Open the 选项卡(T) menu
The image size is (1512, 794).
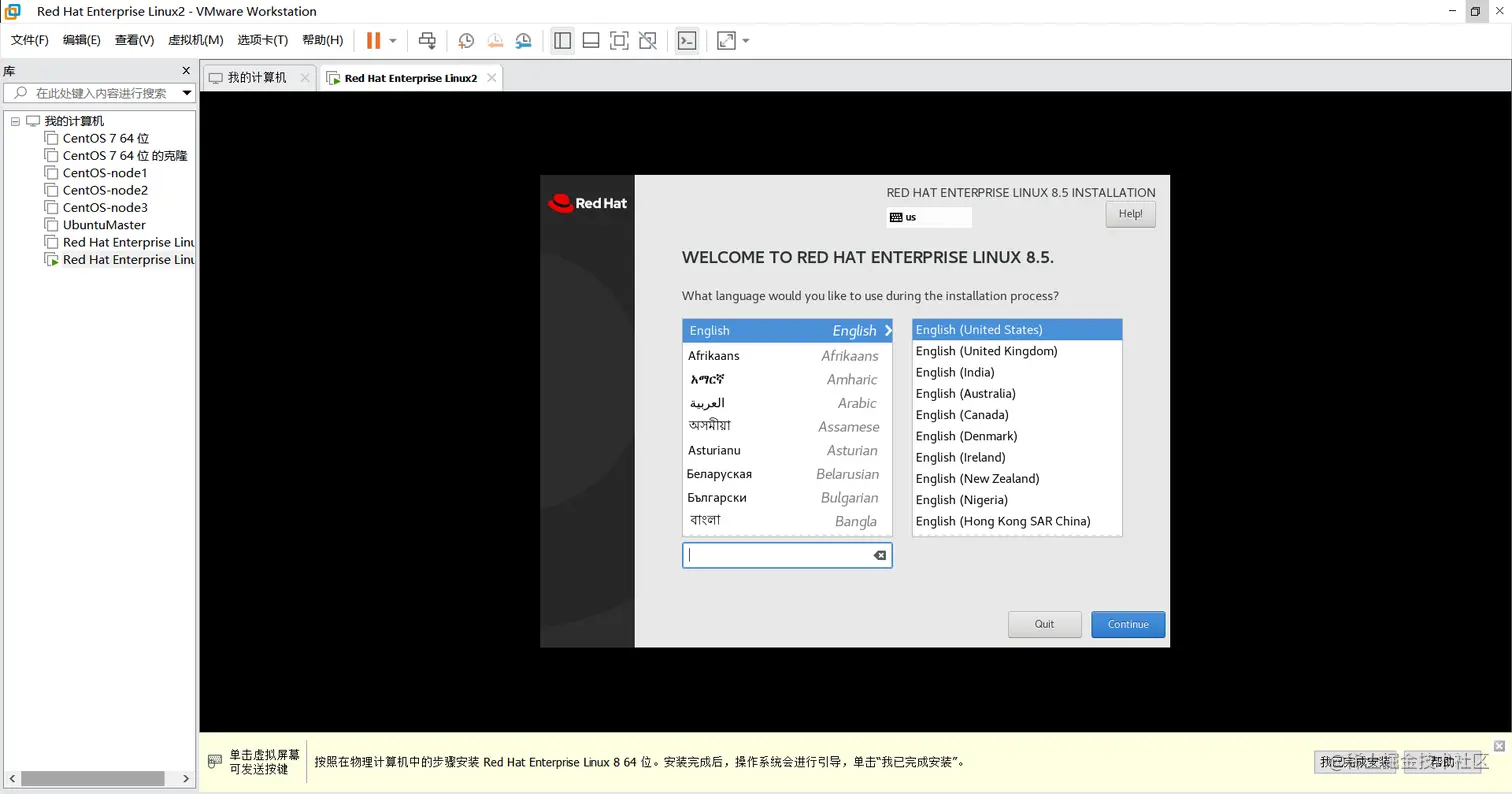tap(263, 40)
